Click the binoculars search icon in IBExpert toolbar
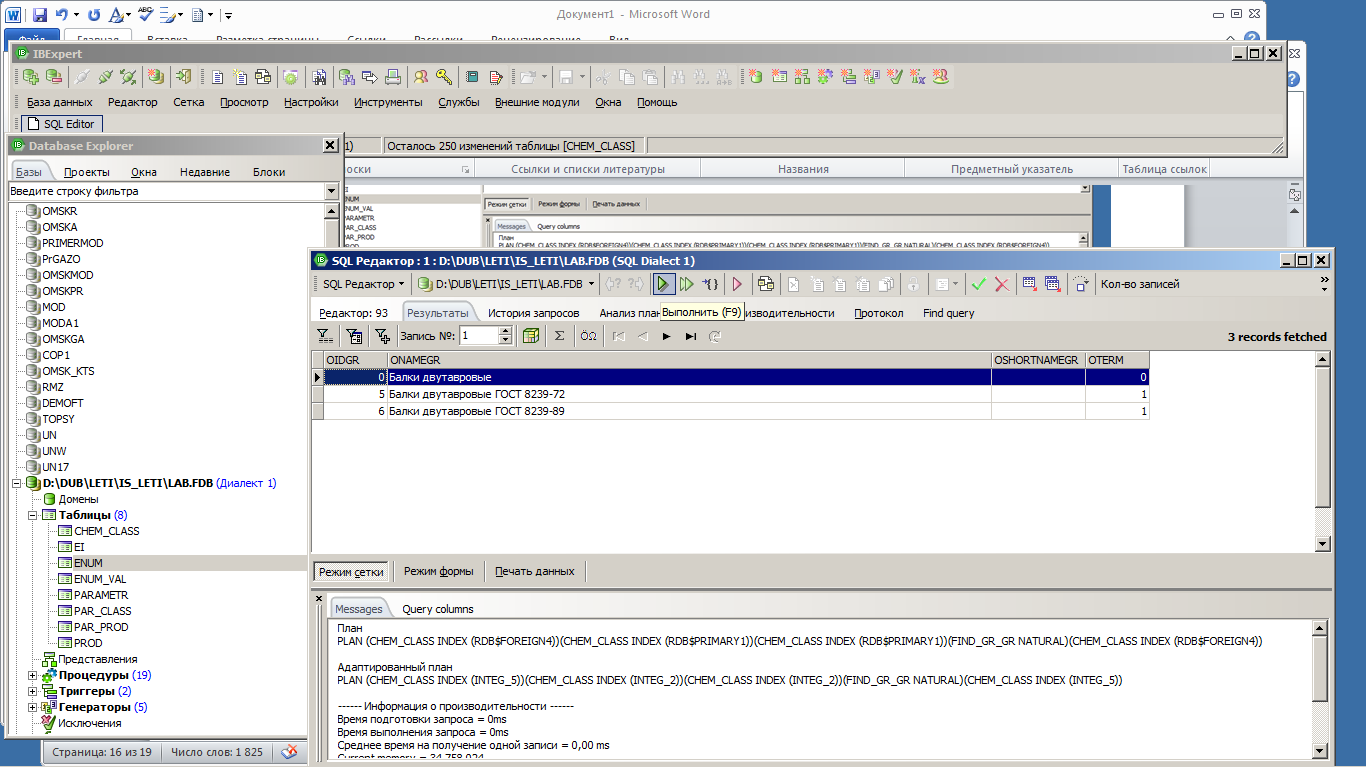1366x768 pixels. click(x=319, y=76)
